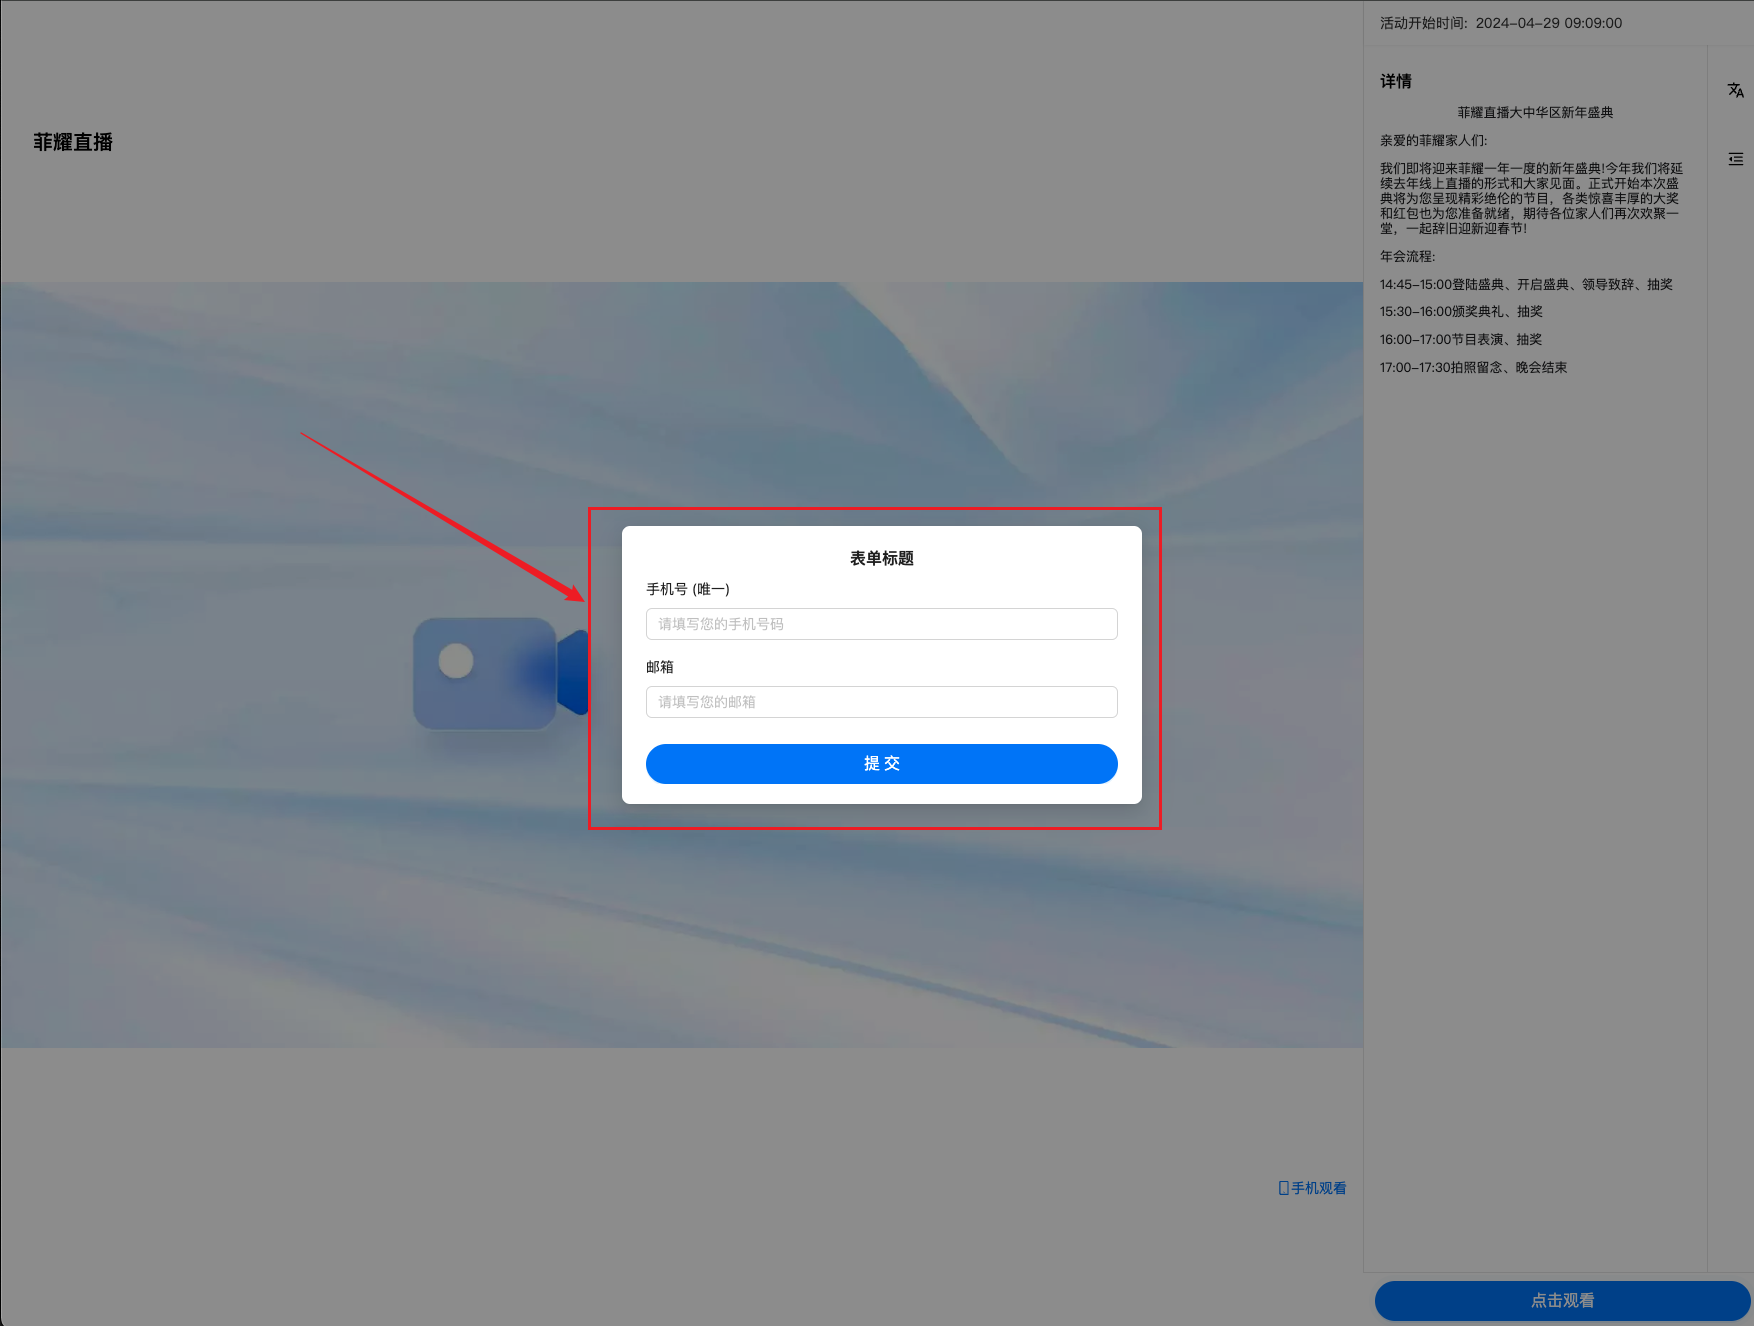
Task: Click the 17:00-17:30 拍照留念 schedule line
Action: coord(1473,368)
